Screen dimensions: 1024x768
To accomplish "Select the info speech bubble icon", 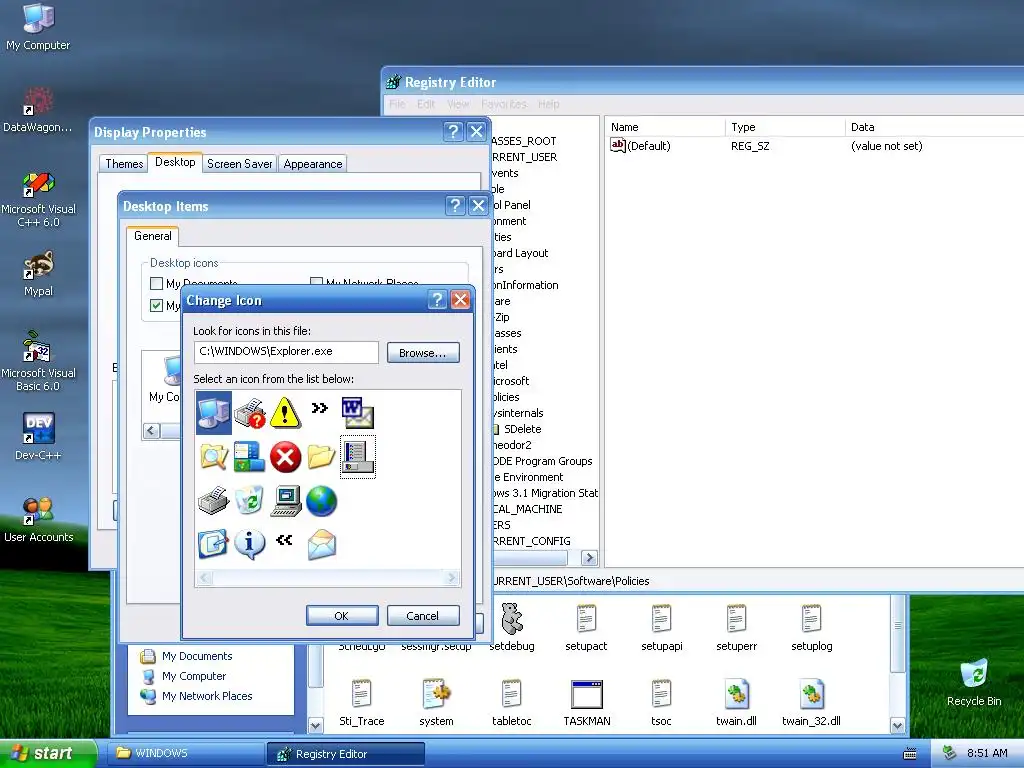I will click(x=249, y=545).
